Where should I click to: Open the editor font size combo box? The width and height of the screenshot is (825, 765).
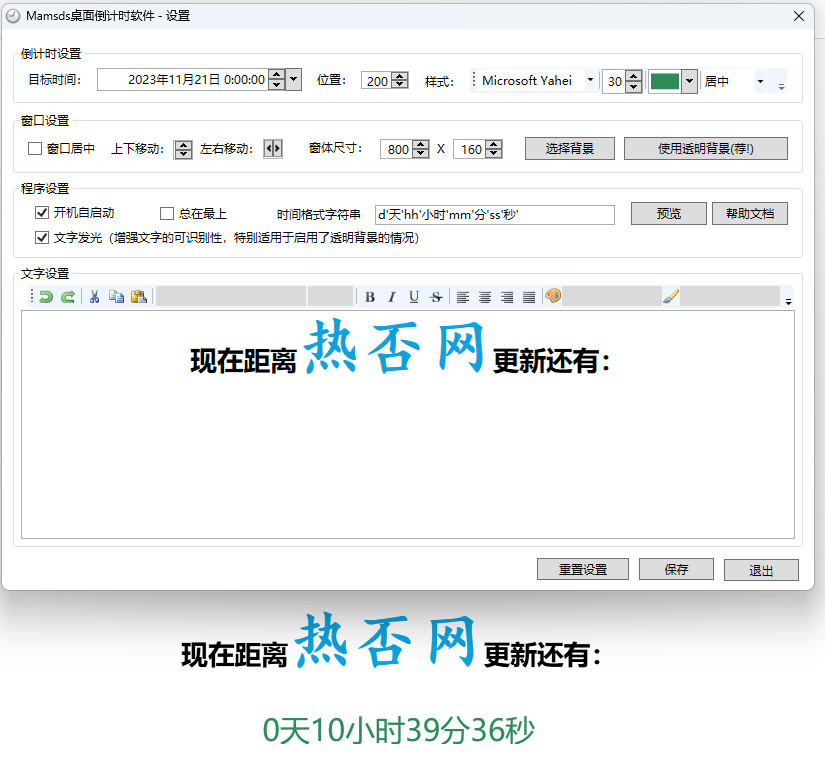pos(330,296)
